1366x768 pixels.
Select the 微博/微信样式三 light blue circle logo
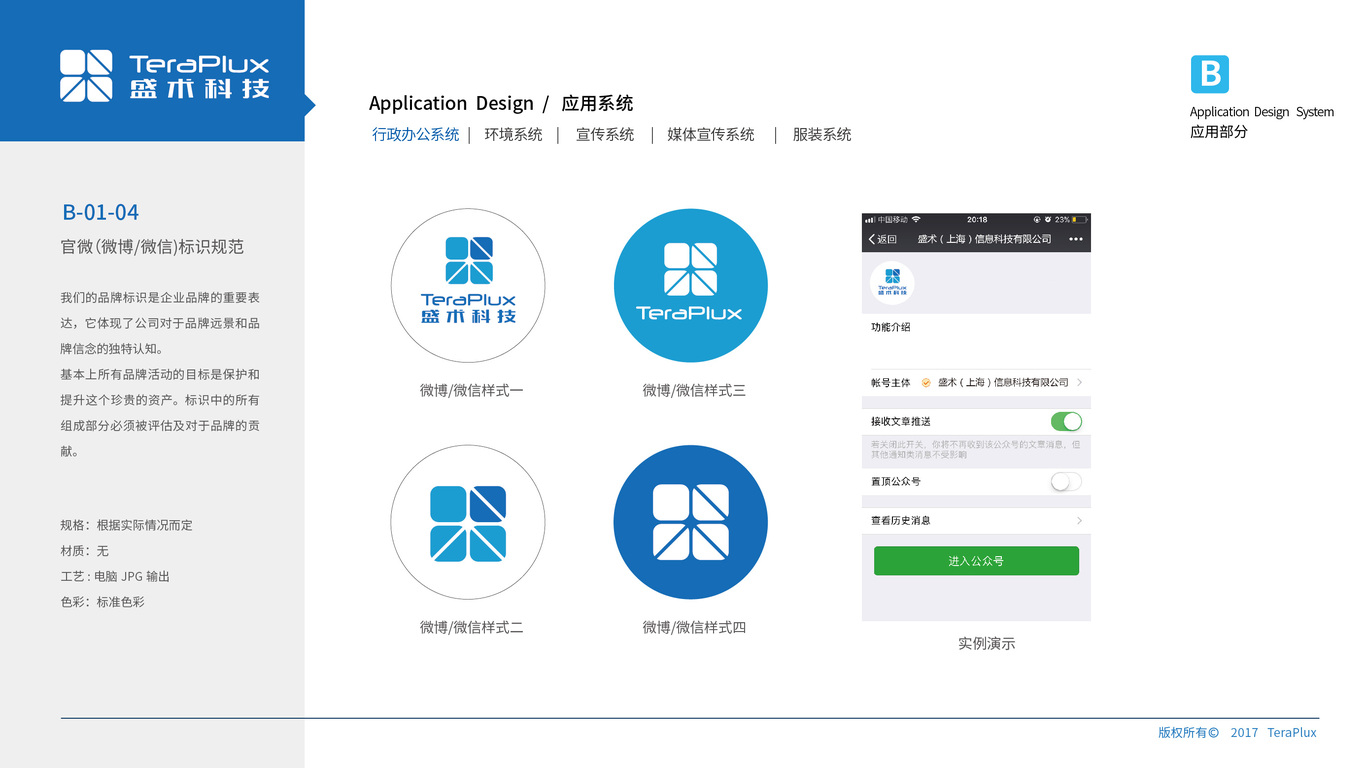[690, 286]
